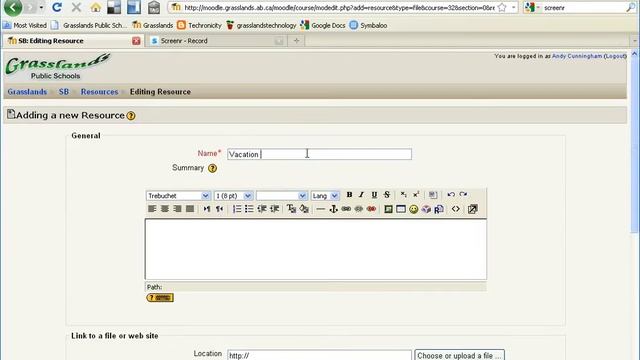
Task: Click the Bold formatting icon
Action: click(349, 195)
